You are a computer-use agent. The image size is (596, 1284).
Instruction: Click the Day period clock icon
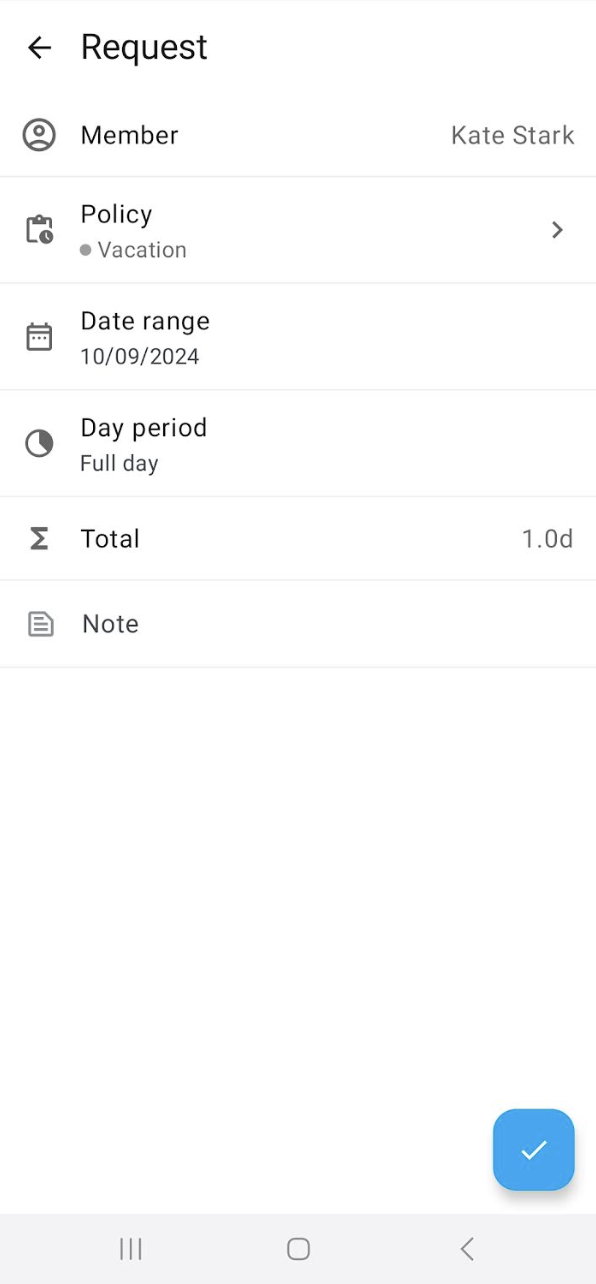coord(39,443)
